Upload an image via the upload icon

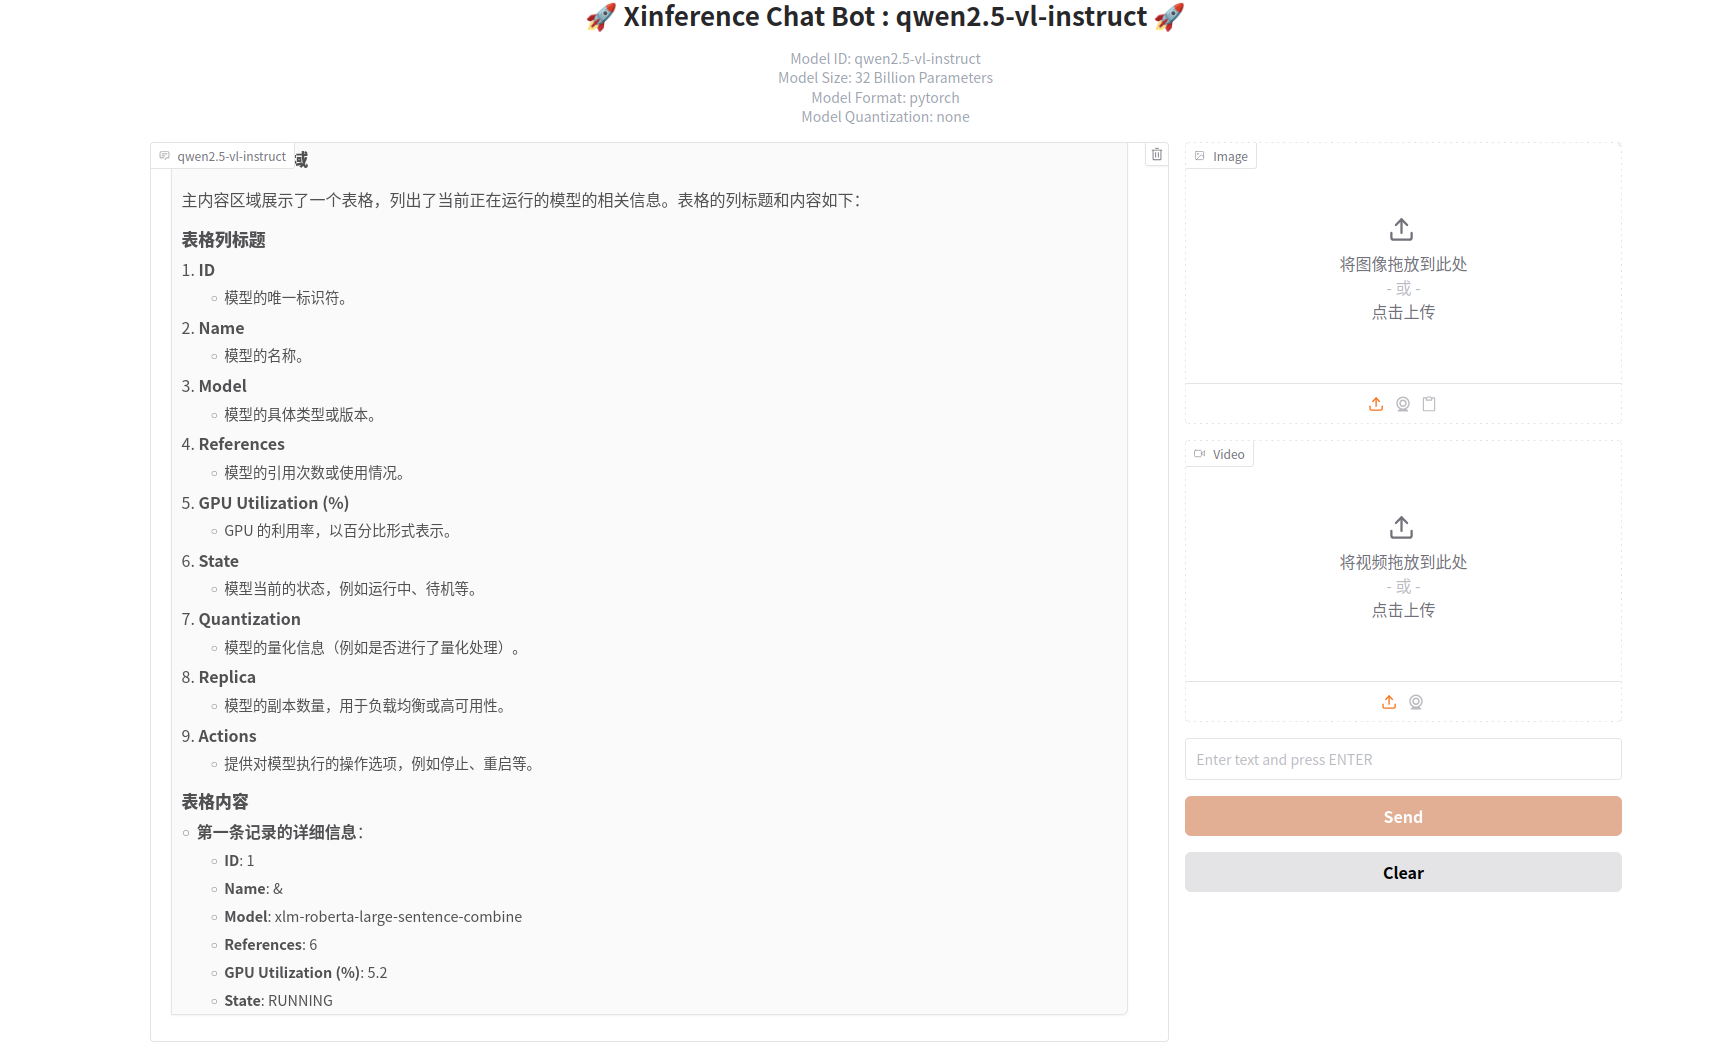pos(1375,404)
